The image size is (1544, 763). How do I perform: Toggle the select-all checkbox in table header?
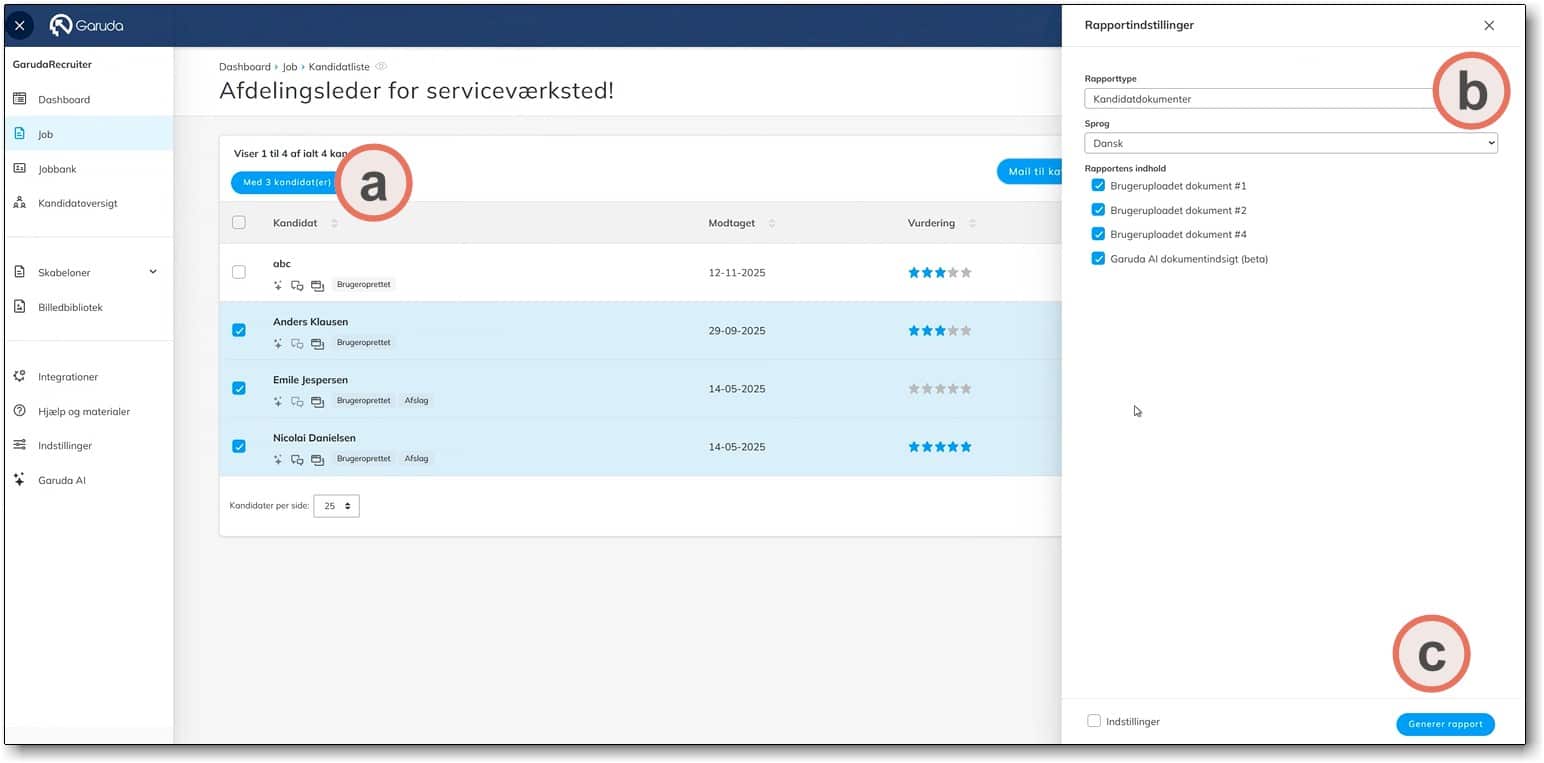(239, 222)
